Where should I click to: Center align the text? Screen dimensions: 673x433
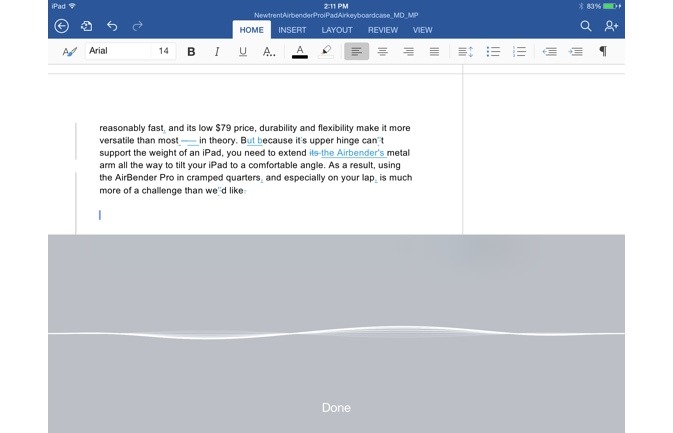[382, 51]
